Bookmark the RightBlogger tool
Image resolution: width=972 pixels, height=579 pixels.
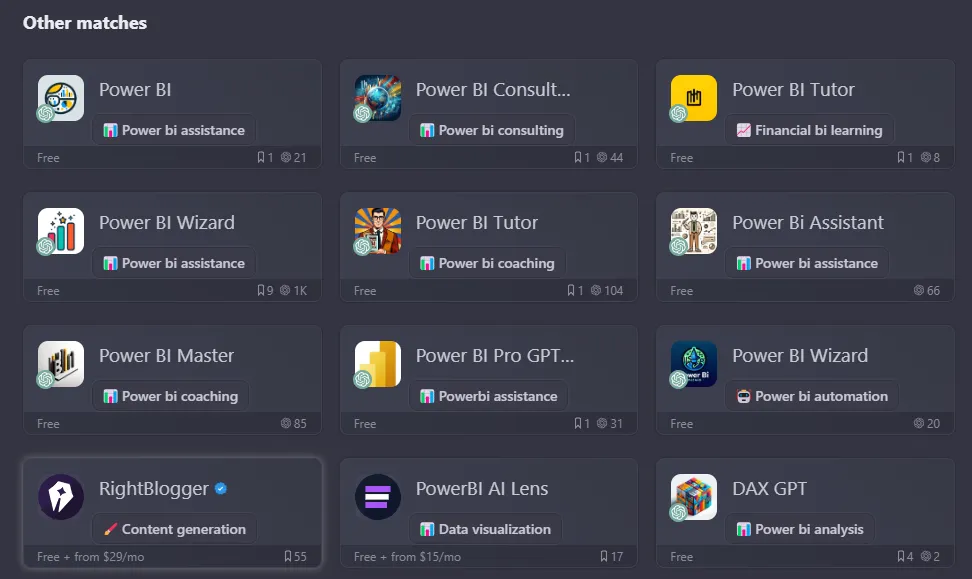(x=288, y=556)
